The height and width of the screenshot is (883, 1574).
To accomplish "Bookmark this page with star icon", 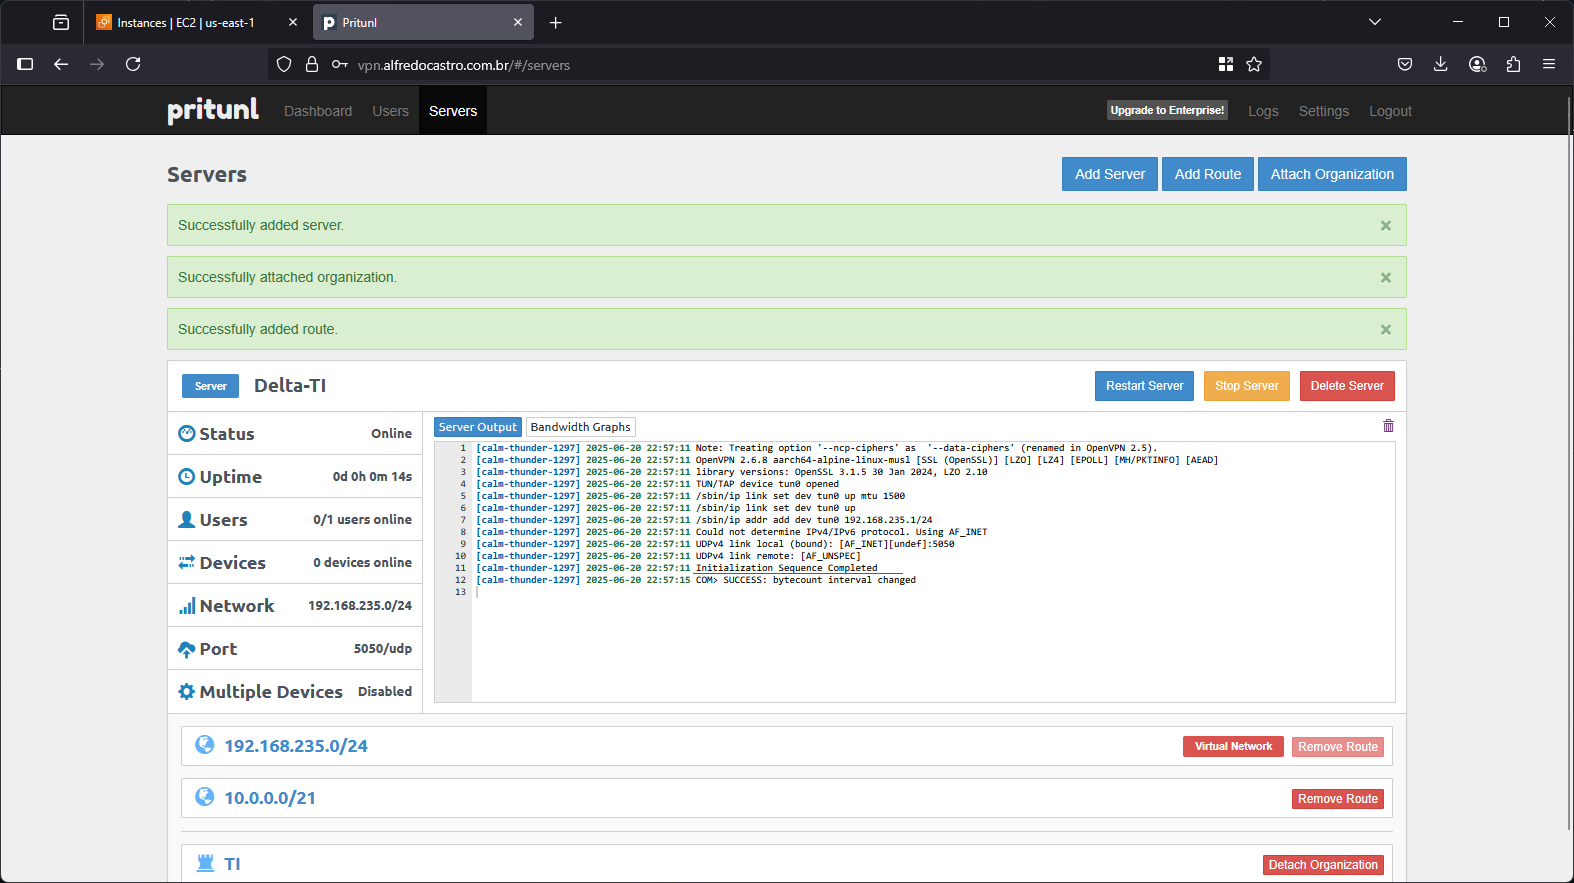I will pos(1254,65).
